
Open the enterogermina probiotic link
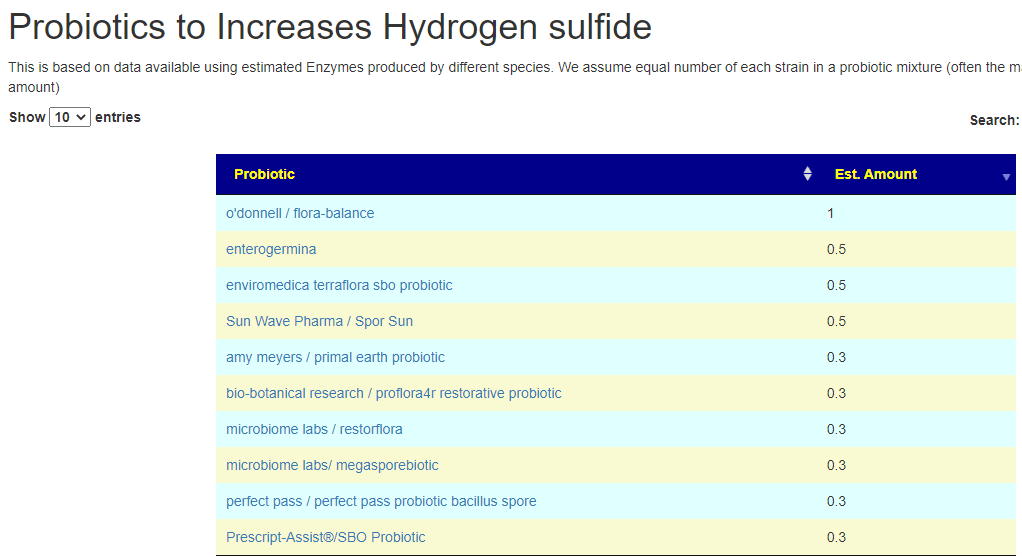point(271,249)
